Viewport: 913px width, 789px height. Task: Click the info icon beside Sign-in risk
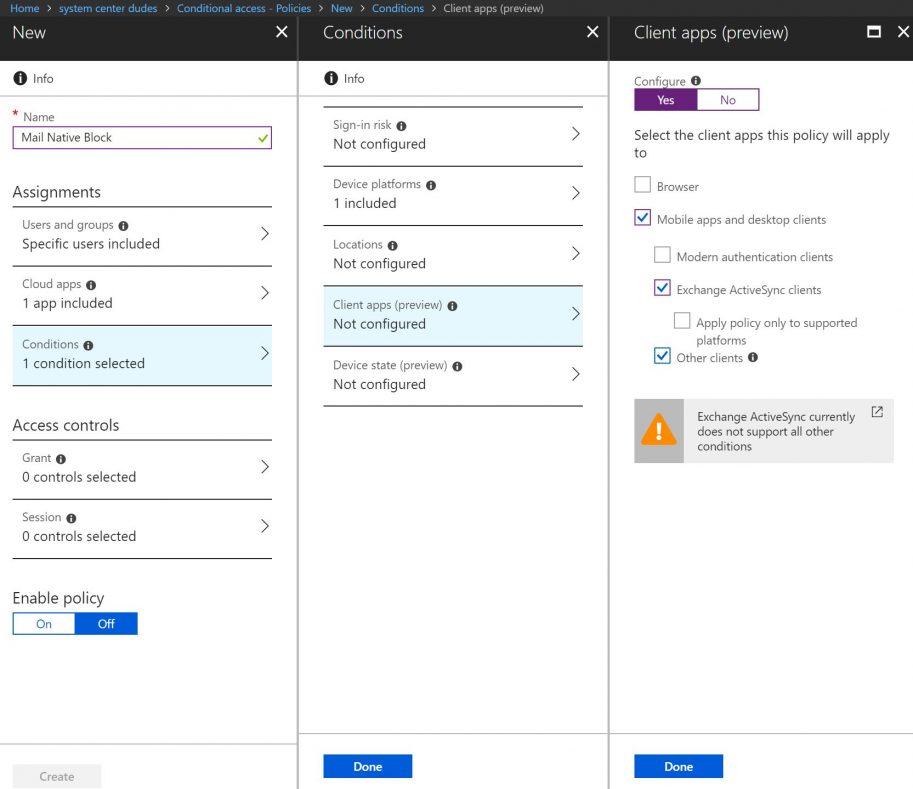click(400, 126)
